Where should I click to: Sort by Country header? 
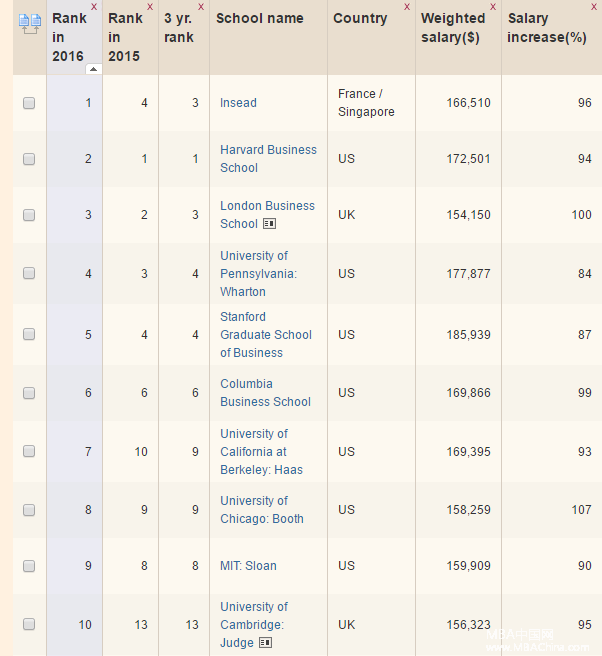[x=360, y=18]
